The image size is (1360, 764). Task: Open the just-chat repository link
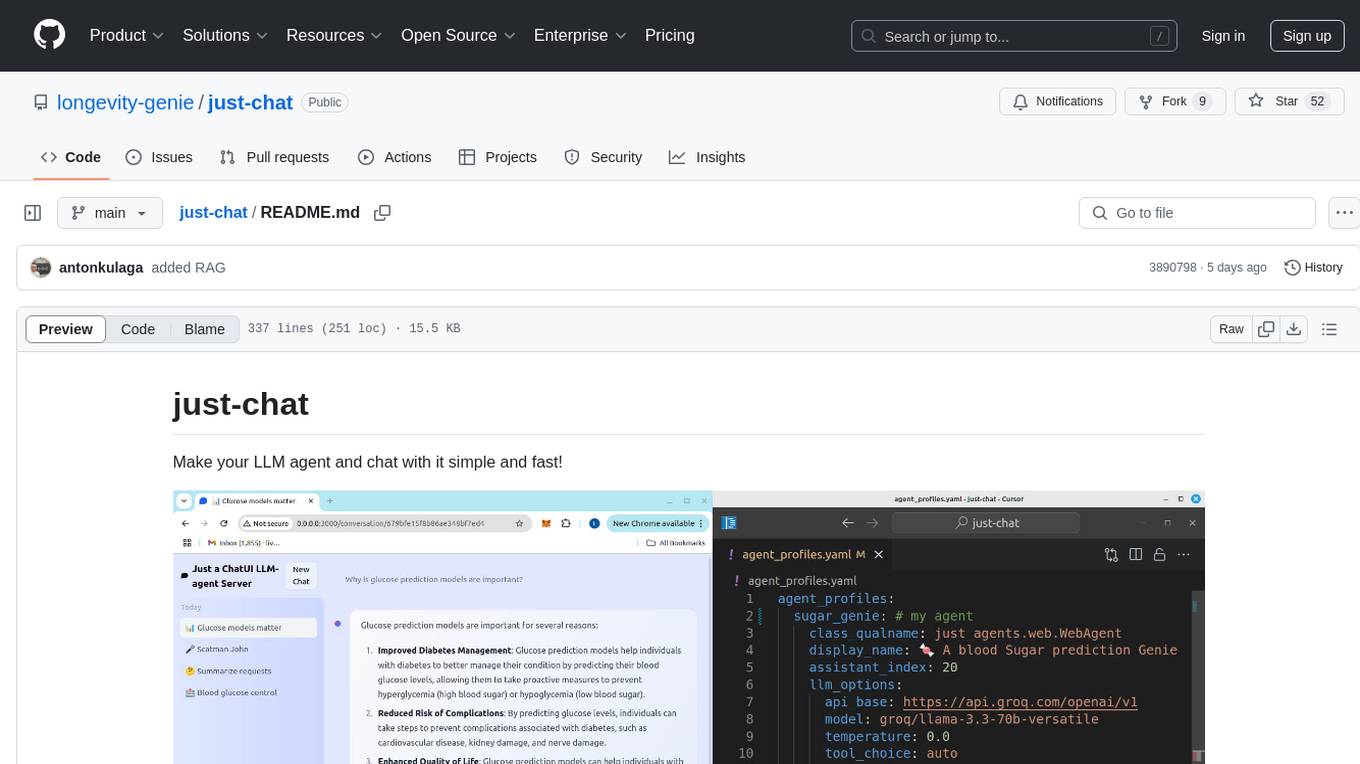[x=250, y=102]
